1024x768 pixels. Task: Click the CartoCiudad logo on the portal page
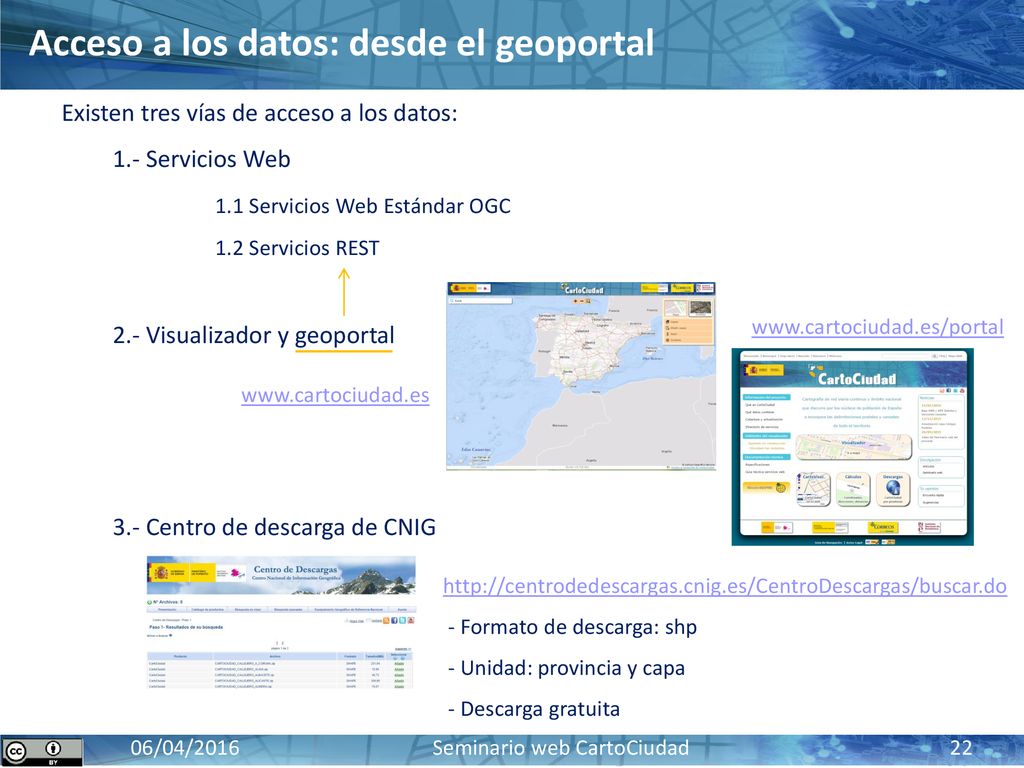coord(853,376)
